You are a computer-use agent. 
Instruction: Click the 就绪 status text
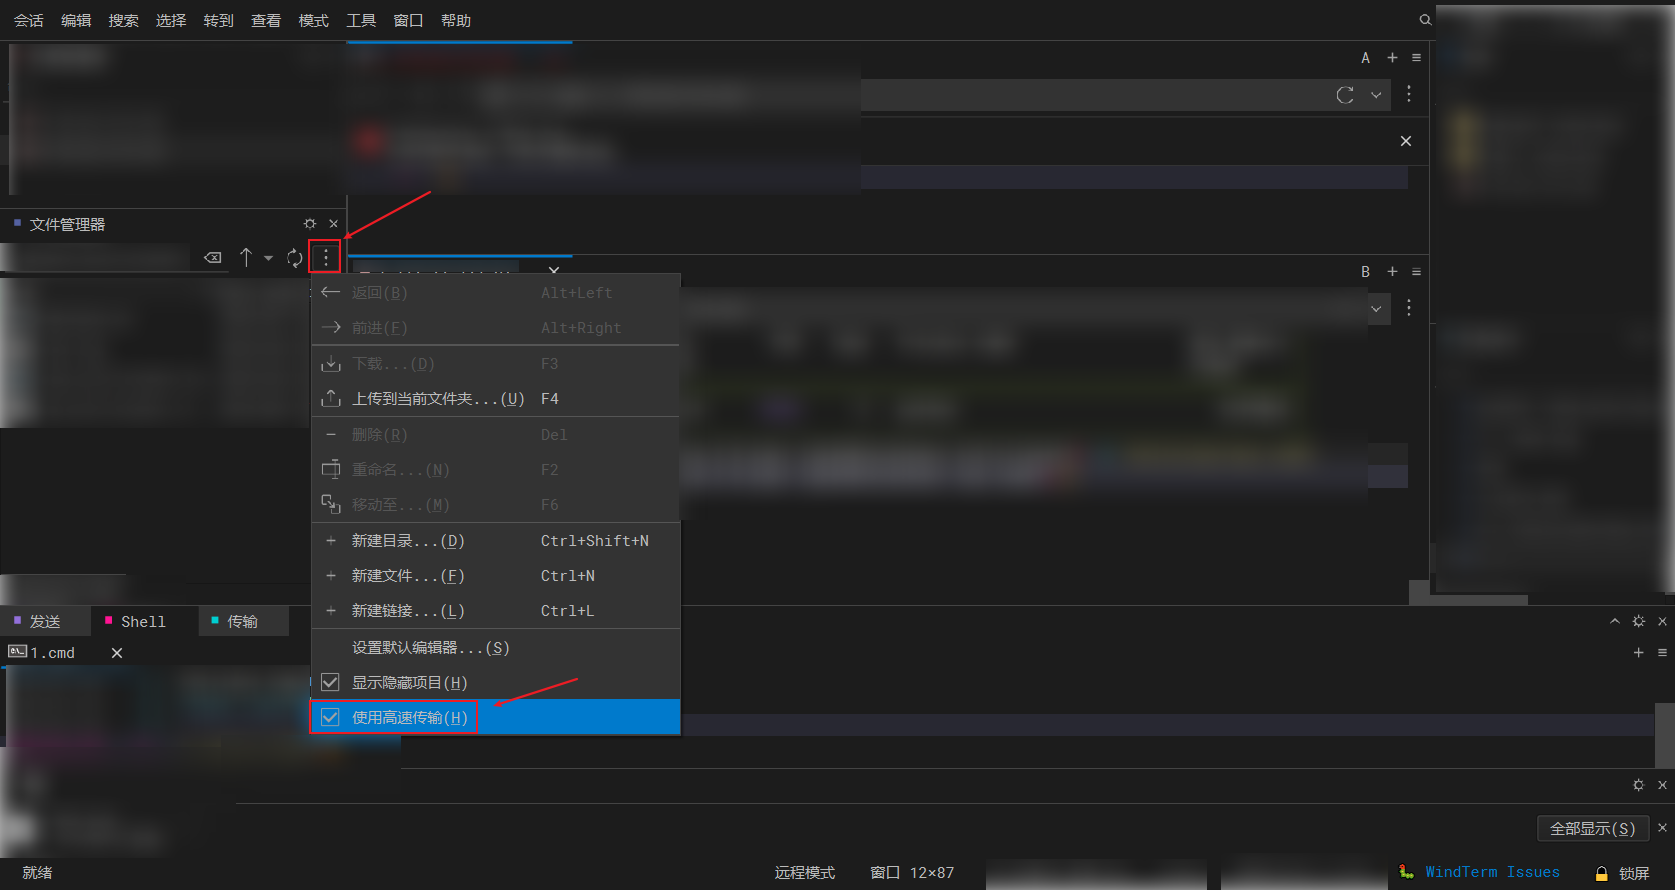37,873
